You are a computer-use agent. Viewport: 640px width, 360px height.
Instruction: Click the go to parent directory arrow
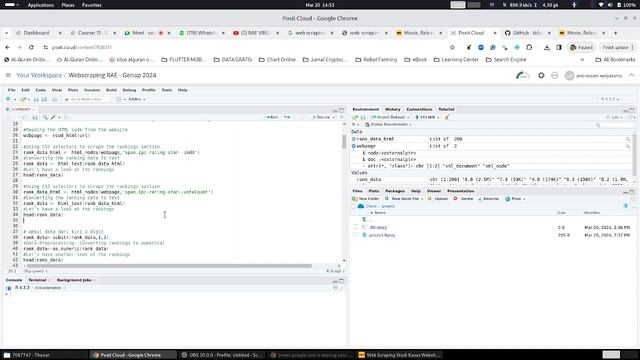[364, 220]
